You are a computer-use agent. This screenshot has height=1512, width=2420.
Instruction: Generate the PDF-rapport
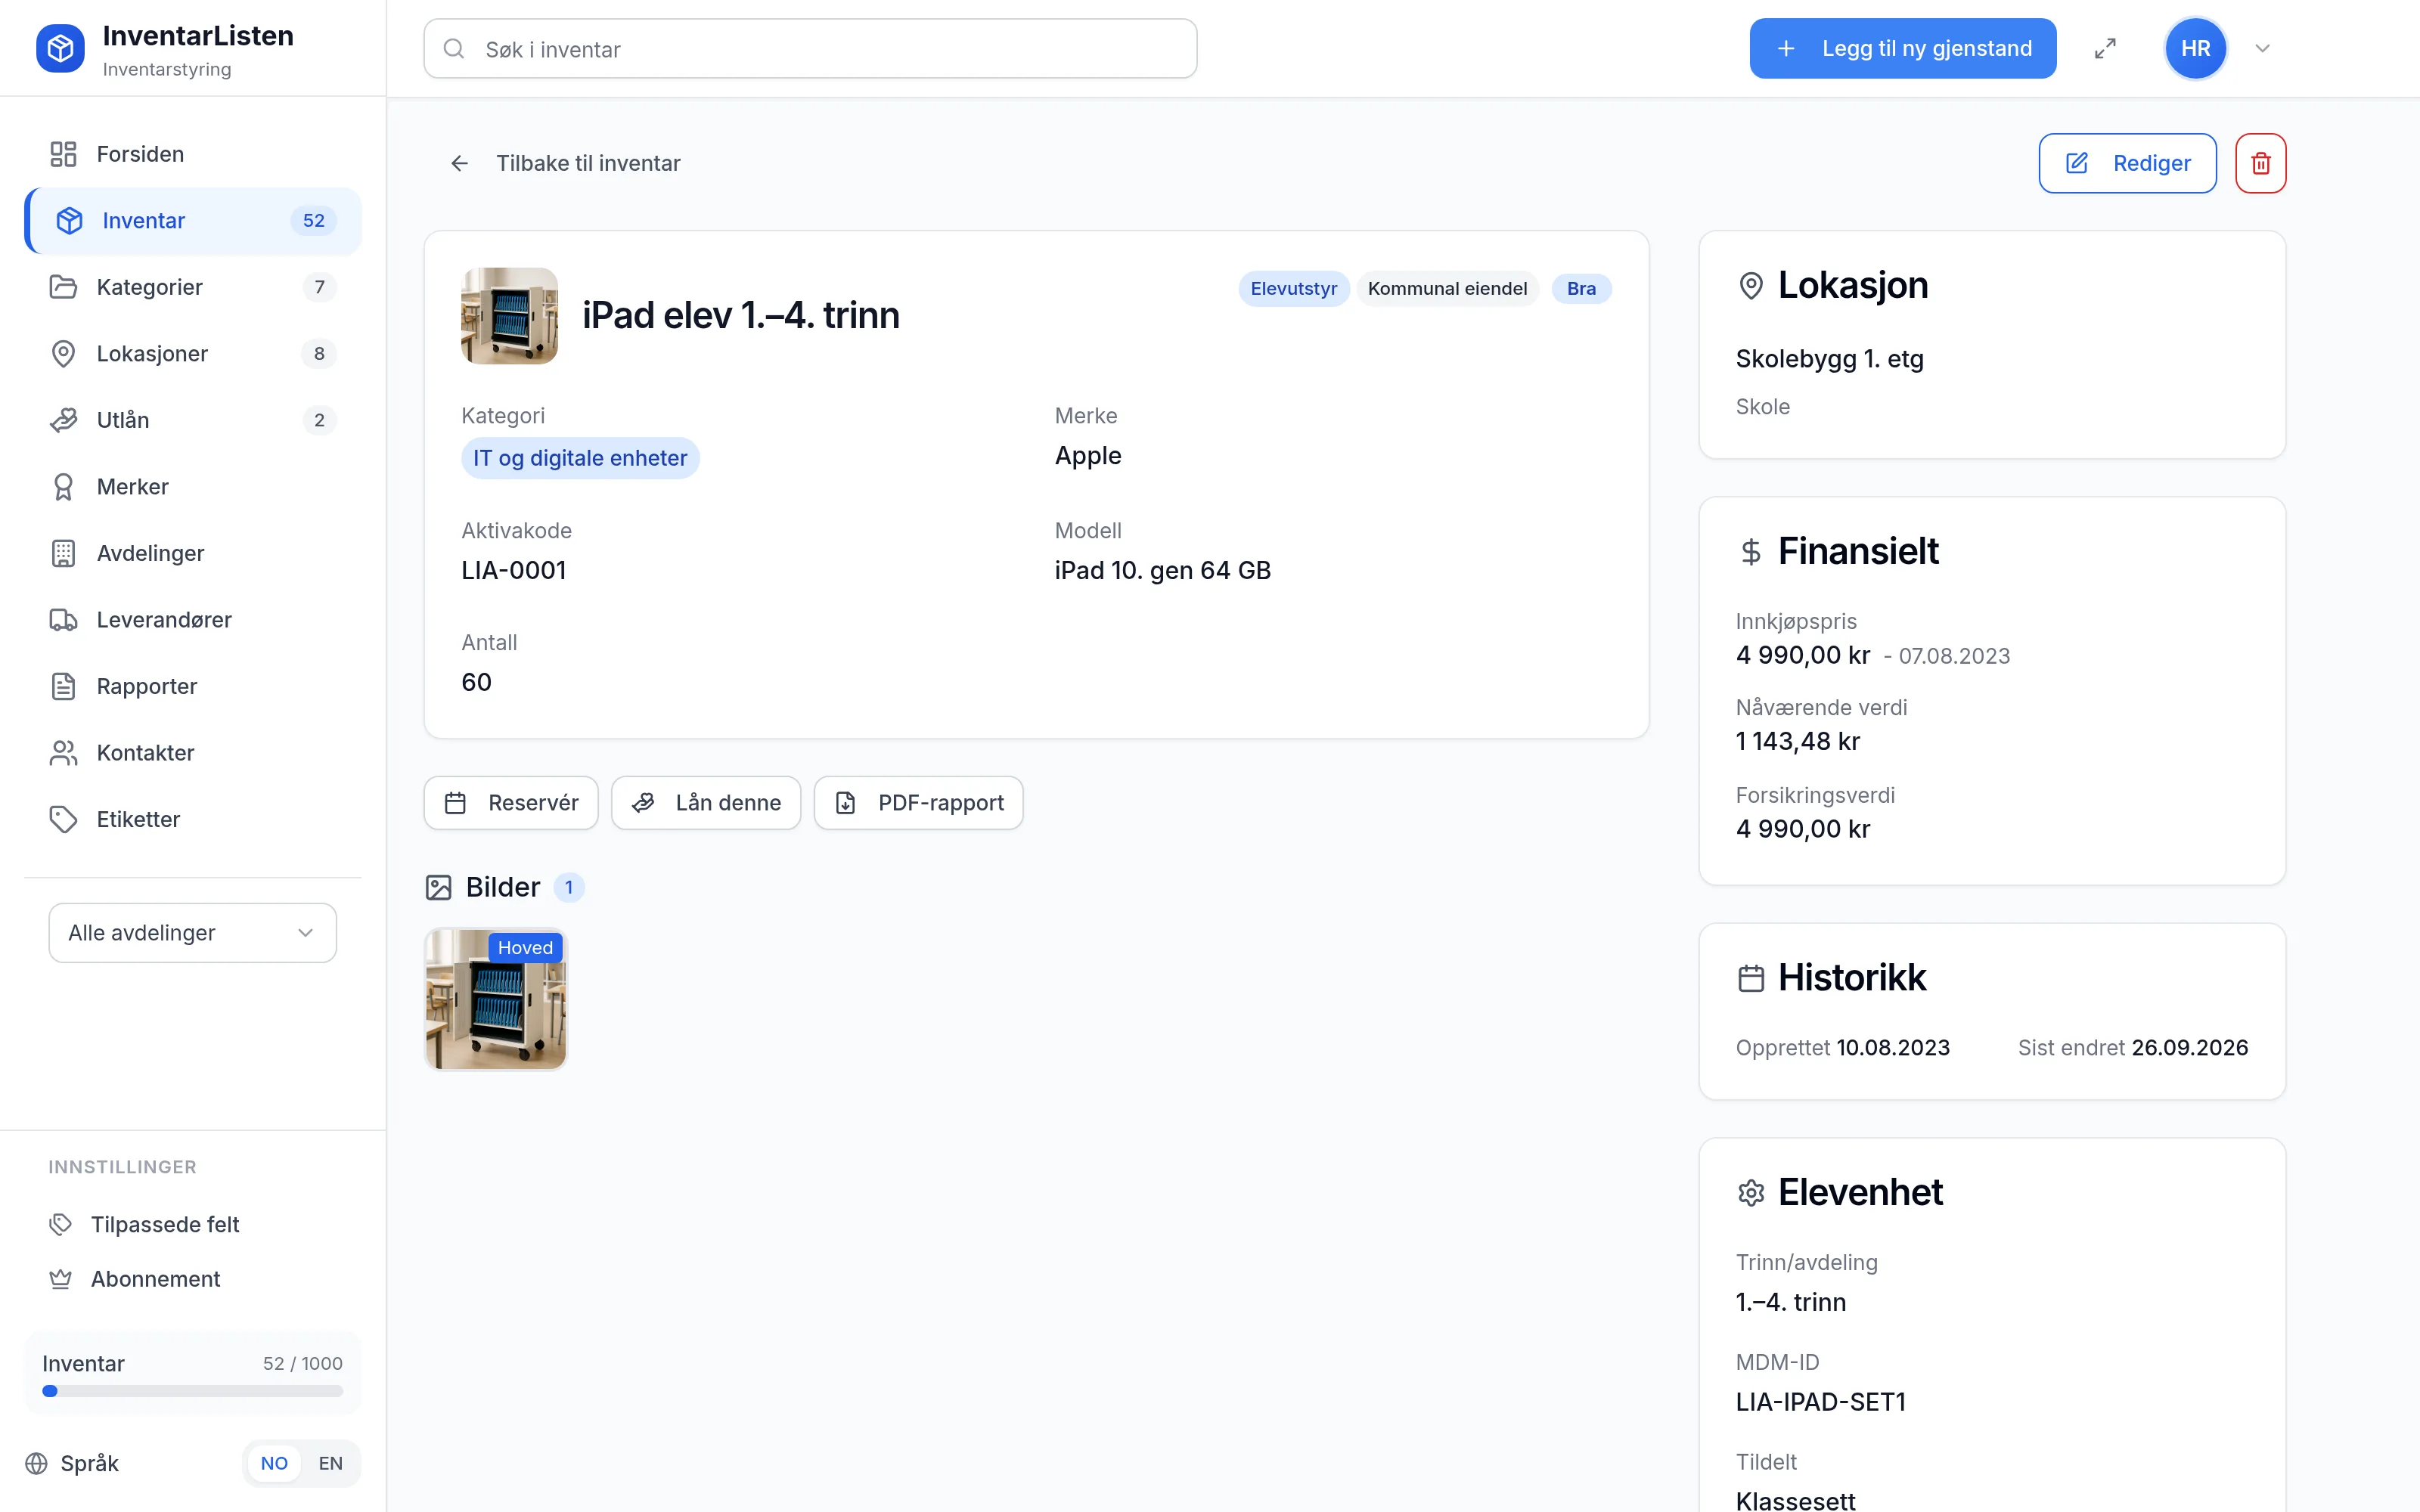[x=918, y=802]
